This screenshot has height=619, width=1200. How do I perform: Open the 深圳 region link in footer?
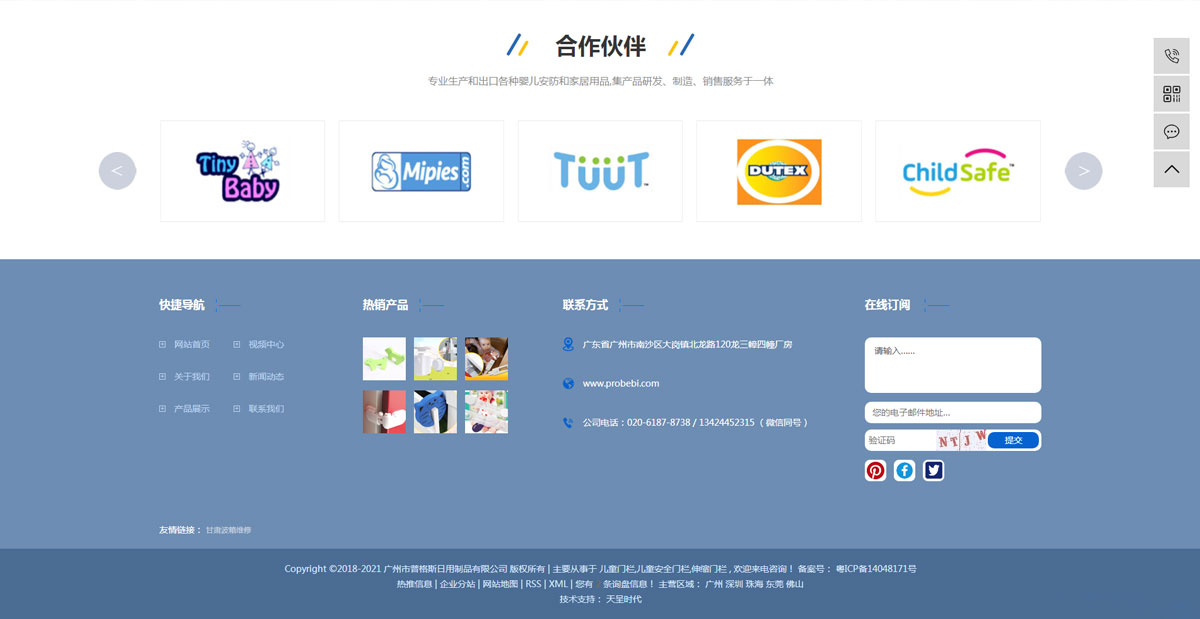[x=734, y=584]
